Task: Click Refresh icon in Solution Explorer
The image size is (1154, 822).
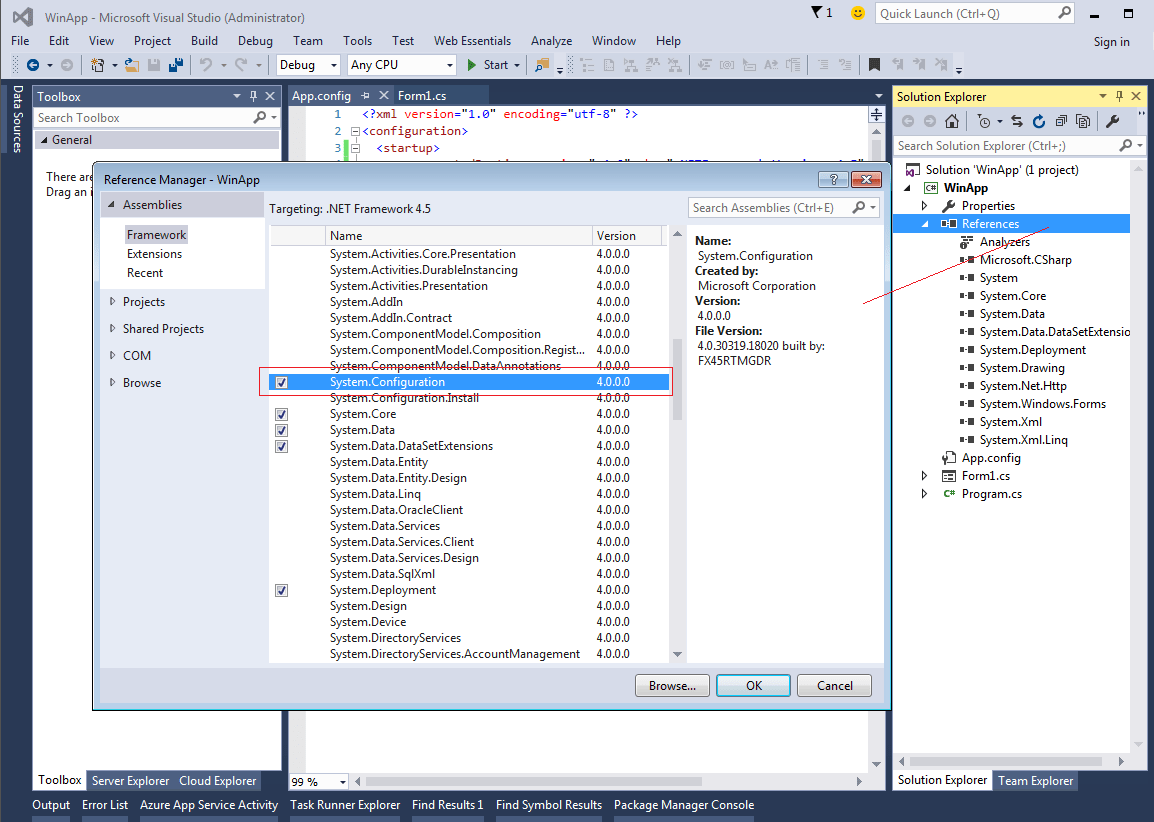Action: point(1038,121)
